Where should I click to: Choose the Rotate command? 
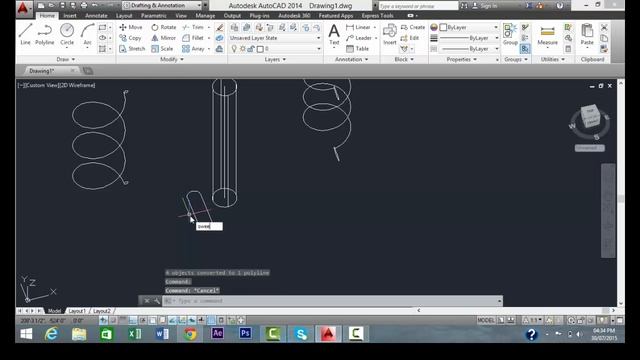[164, 27]
